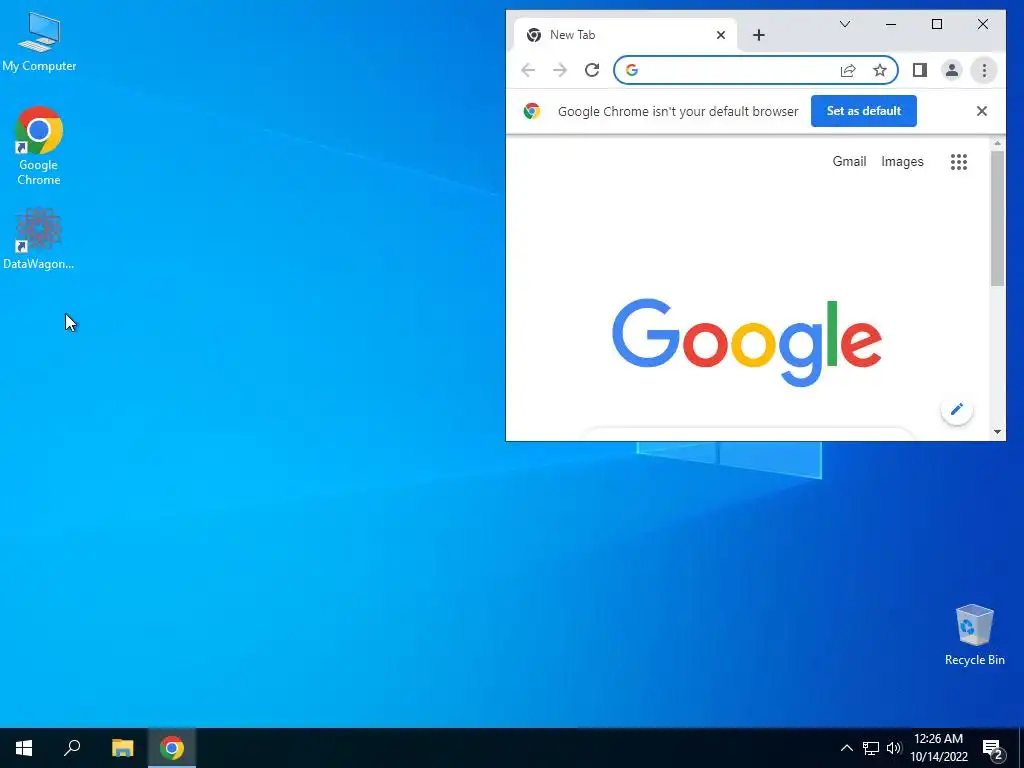Customize this page with the pencil icon

coord(957,409)
